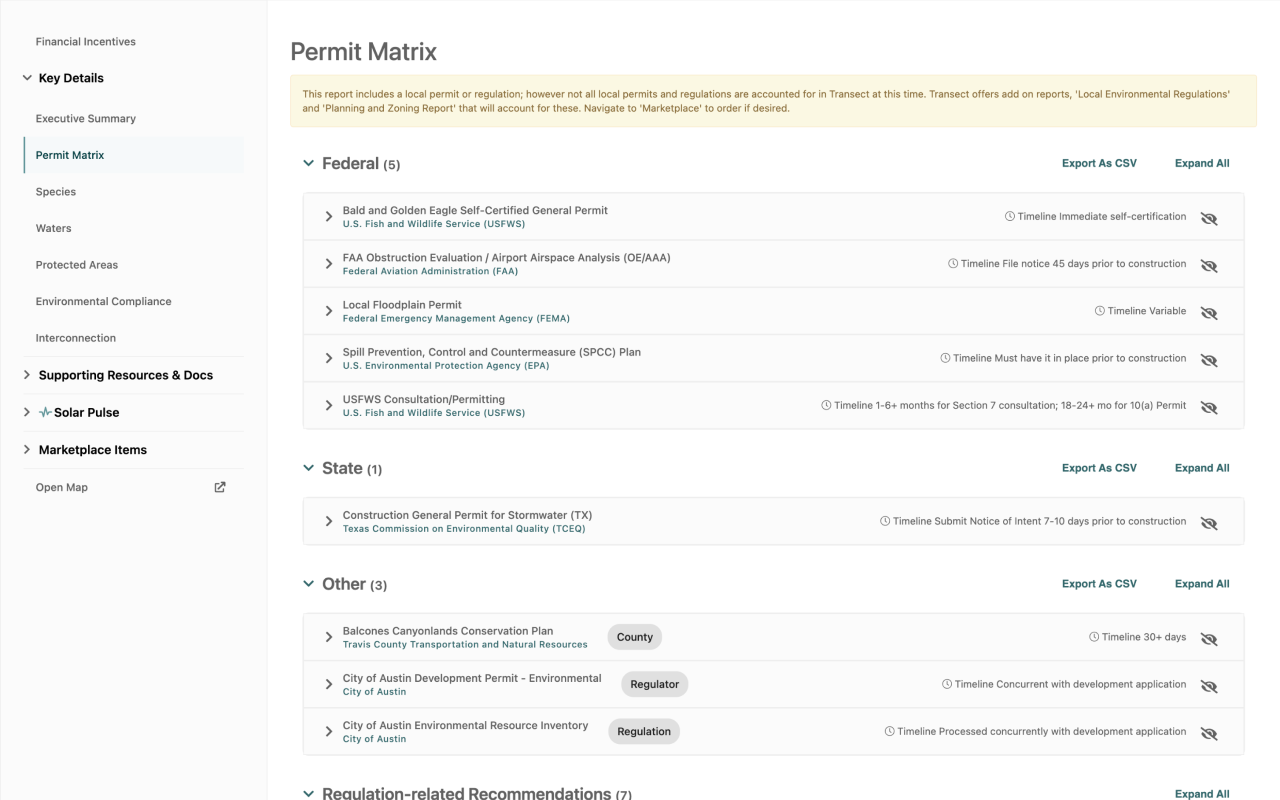The image size is (1280, 800).
Task: Hide the Bald and Golden Eagle permit
Action: (x=1209, y=218)
